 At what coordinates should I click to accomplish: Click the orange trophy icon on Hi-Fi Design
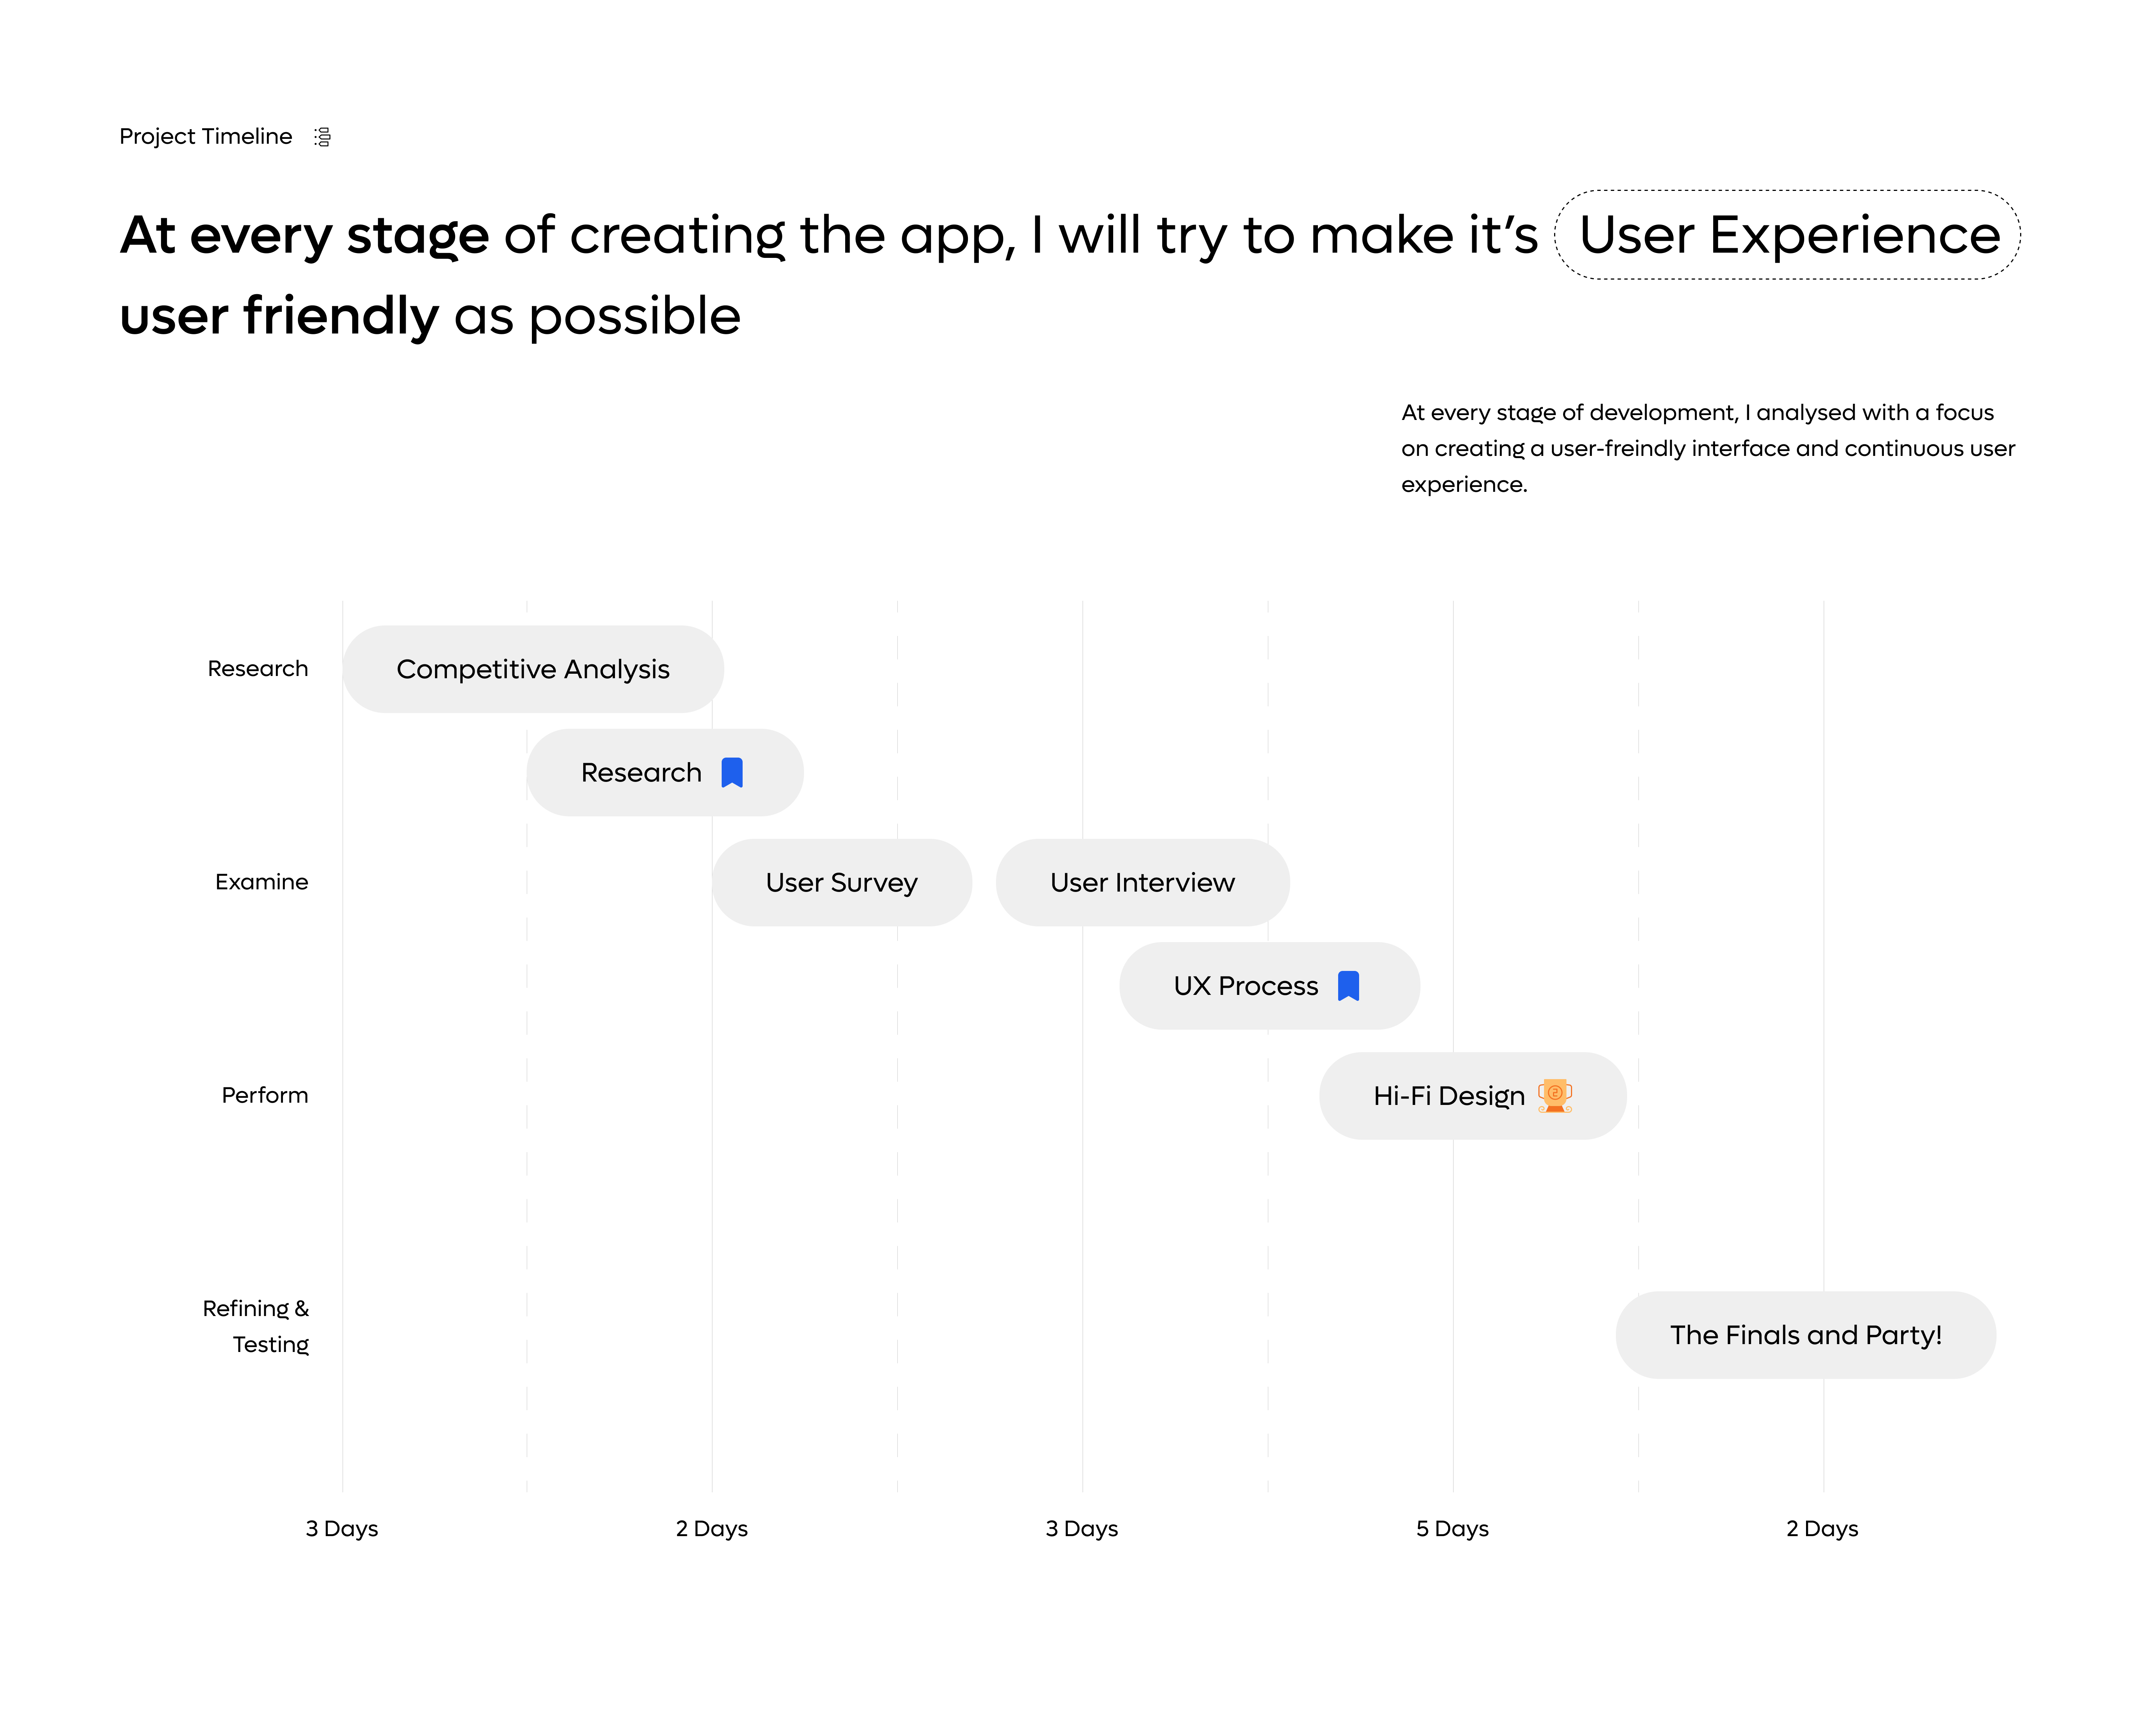[x=1555, y=1096]
